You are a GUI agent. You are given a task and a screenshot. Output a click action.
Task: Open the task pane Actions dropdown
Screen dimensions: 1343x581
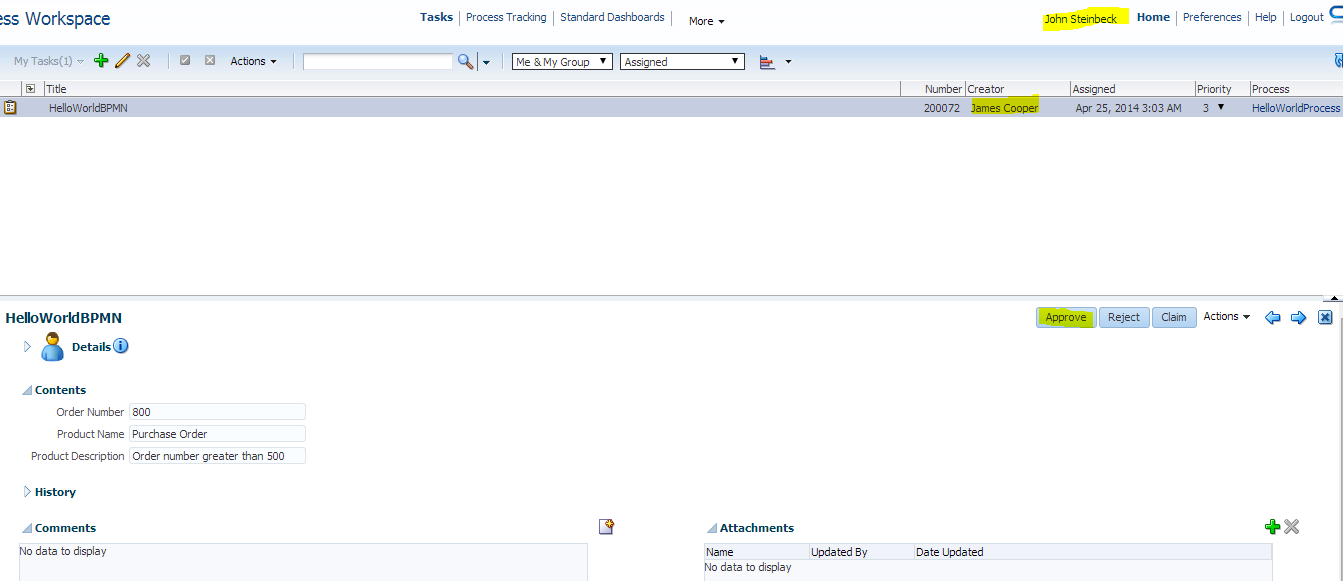pos(1227,316)
